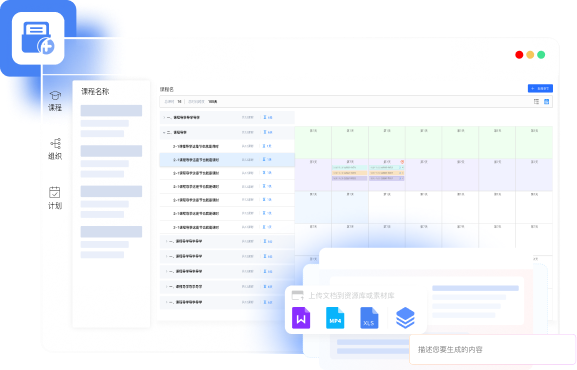Choose the MP4 video file icon

335,318
